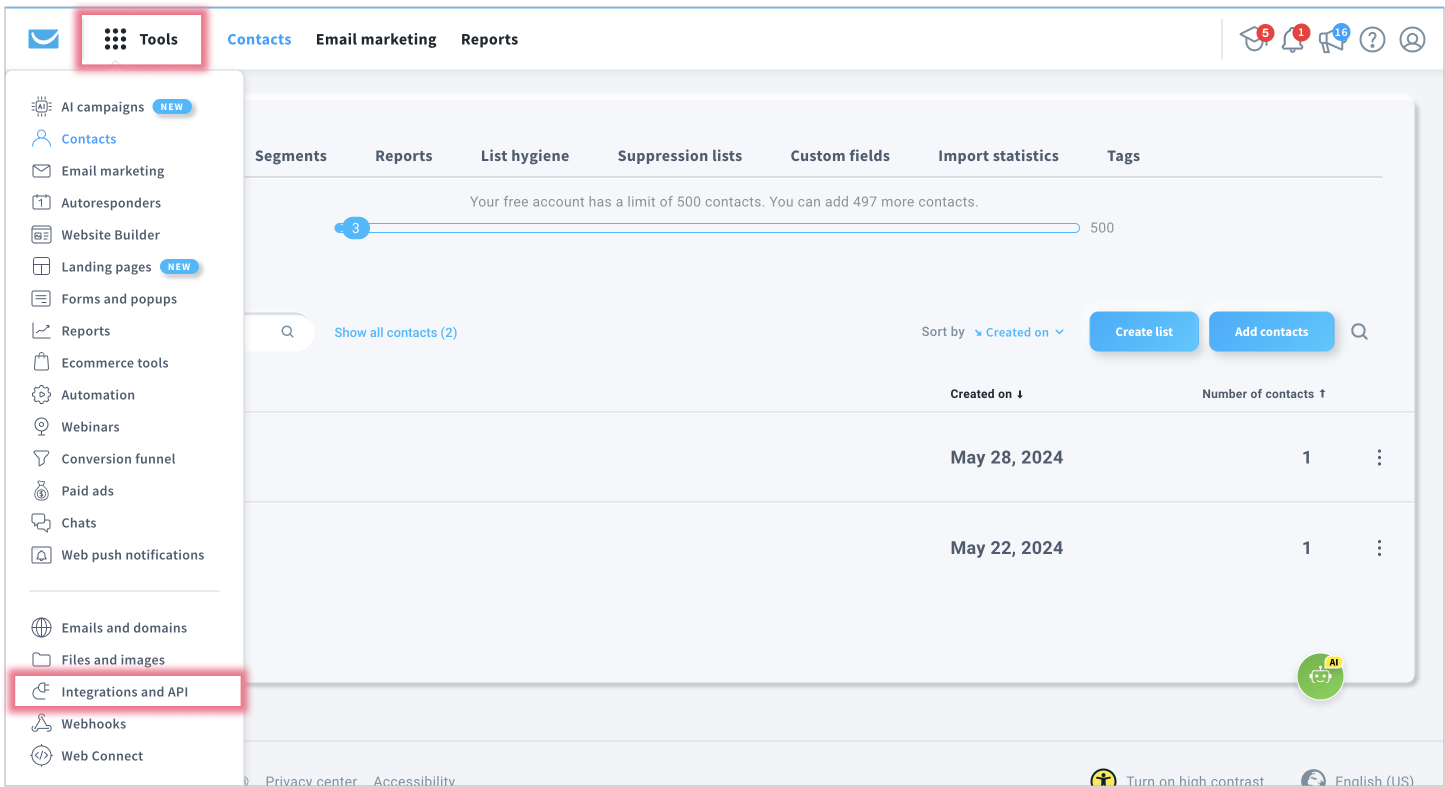Click the Conversion funnel icon
Viewport: 1445px width, 787px height.
41,459
